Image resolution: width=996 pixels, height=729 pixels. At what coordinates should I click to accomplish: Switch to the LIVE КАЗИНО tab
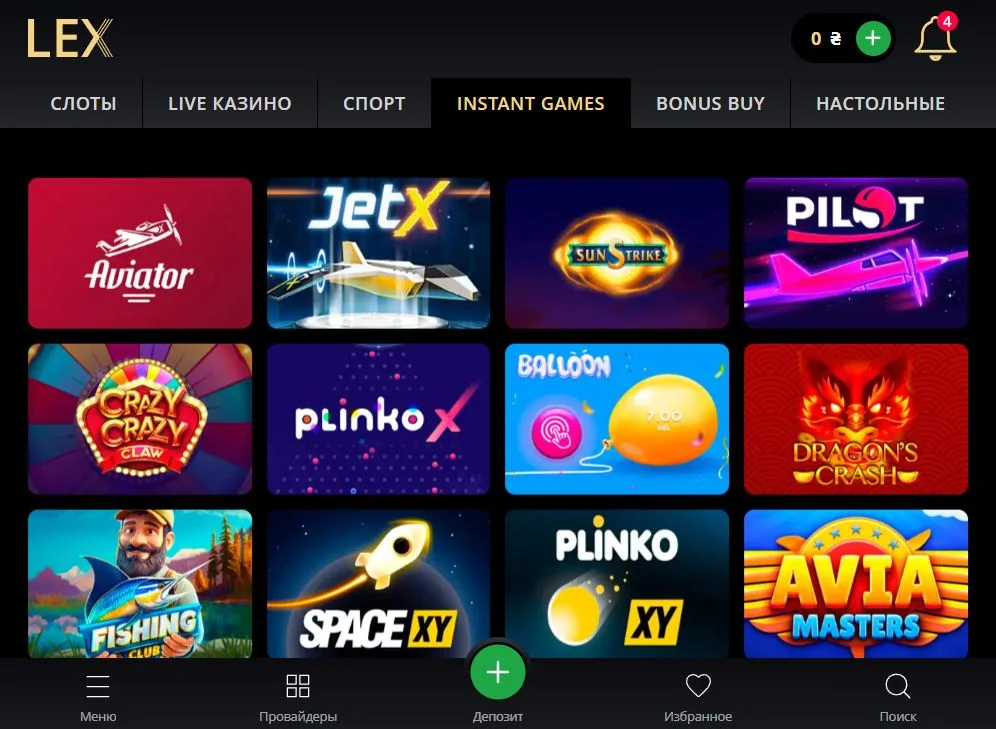tap(230, 103)
